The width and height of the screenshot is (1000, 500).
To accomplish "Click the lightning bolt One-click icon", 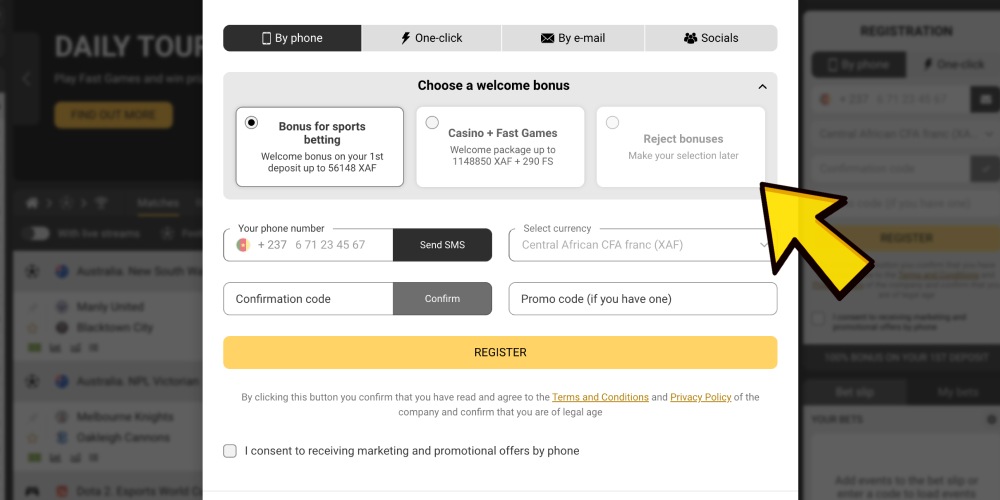I will pyautogui.click(x=406, y=38).
